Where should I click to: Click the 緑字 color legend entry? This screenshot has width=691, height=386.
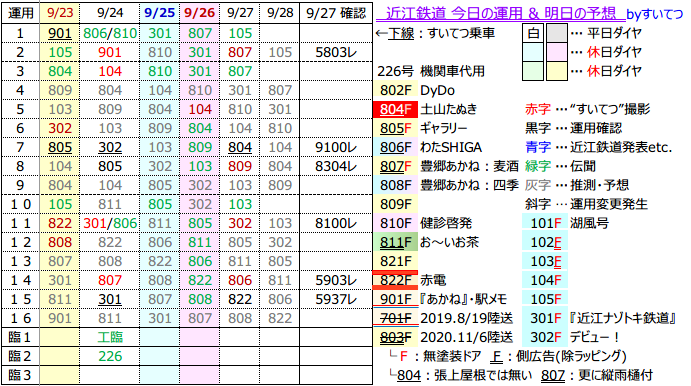[538, 166]
